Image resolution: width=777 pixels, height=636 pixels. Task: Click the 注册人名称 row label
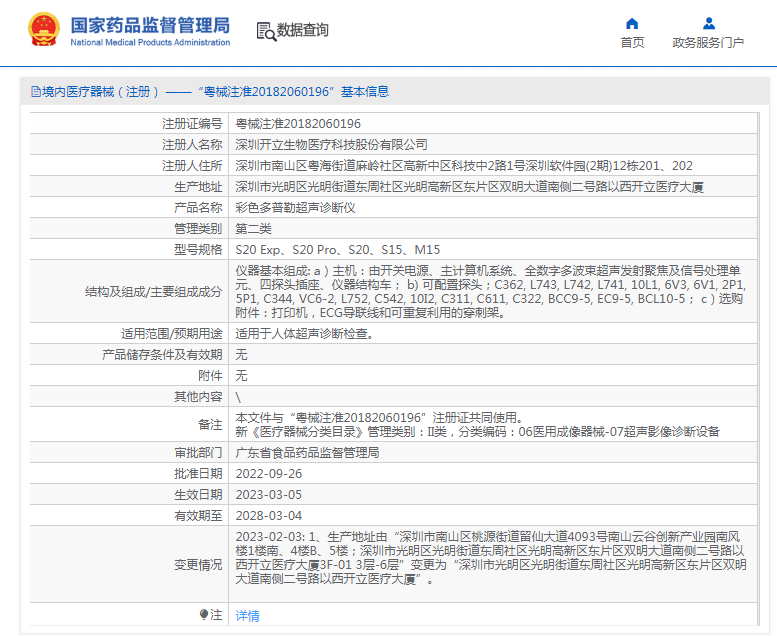click(192, 145)
